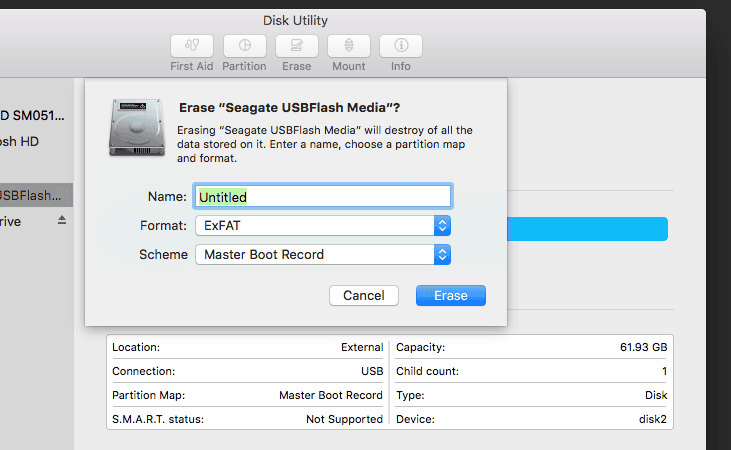The width and height of the screenshot is (731, 450).
Task: Click the Mount toolbar button
Action: [349, 46]
